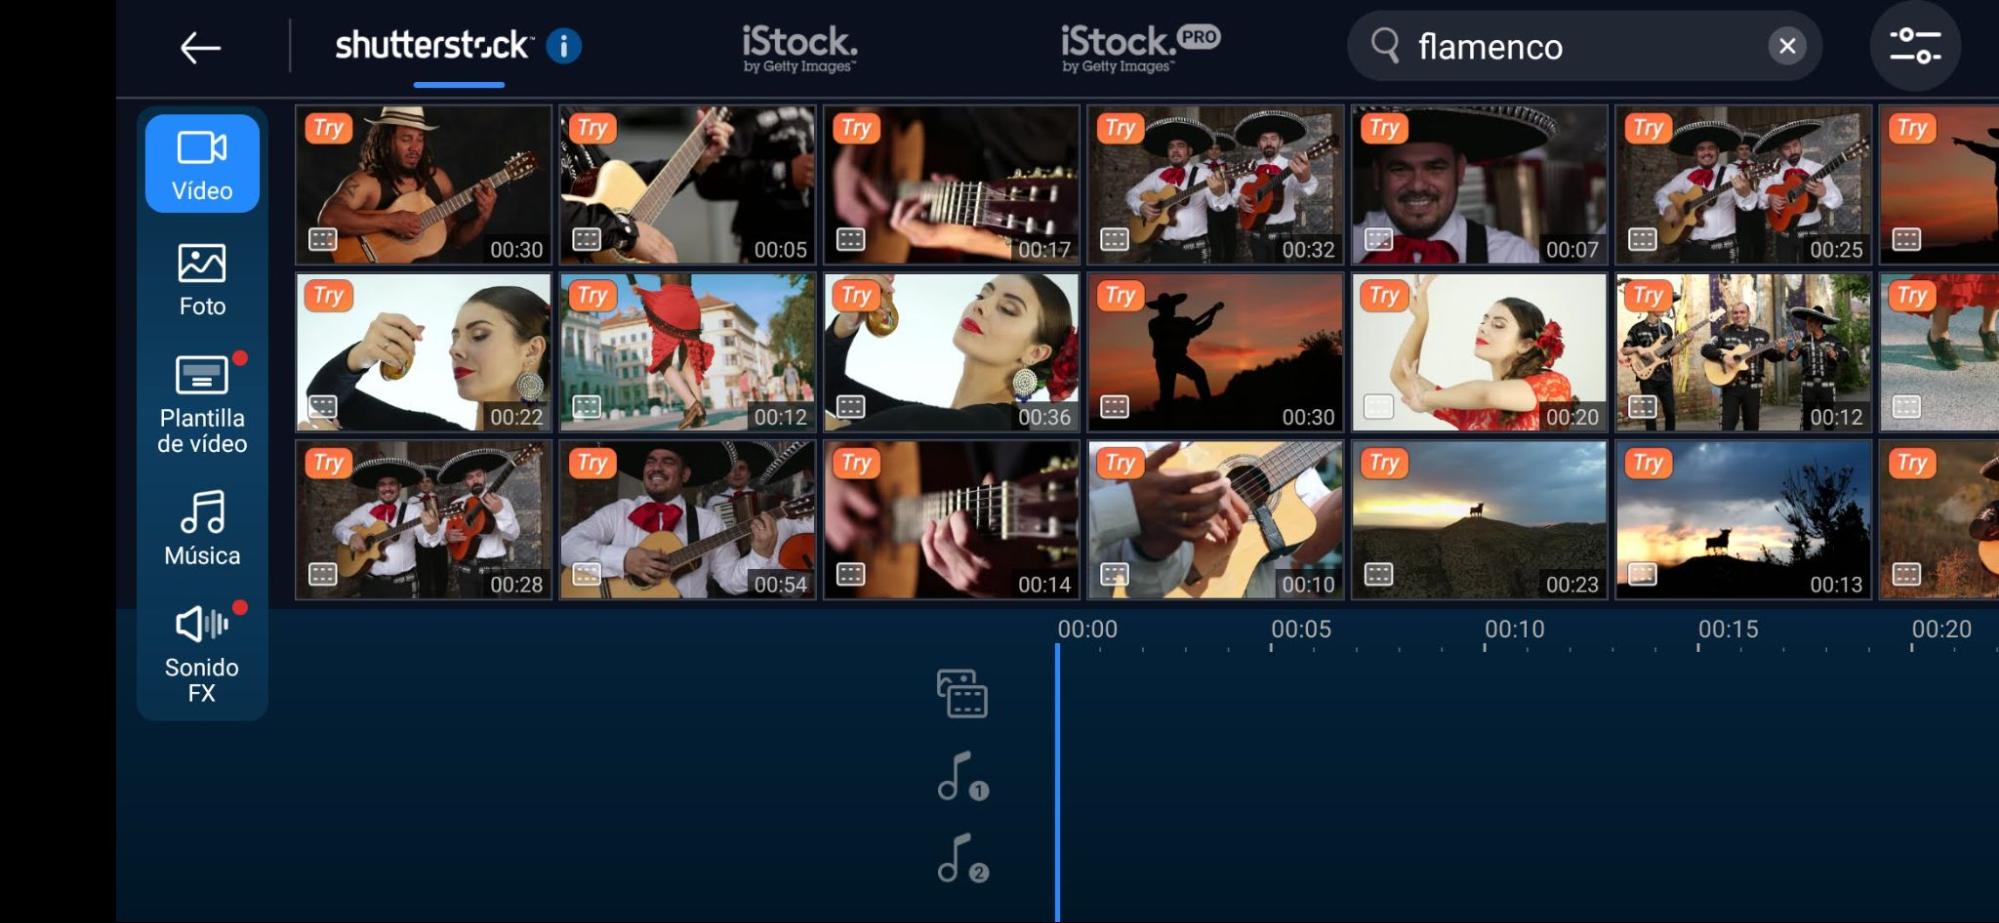
Task: Focus the flamenco search field
Action: click(1585, 46)
